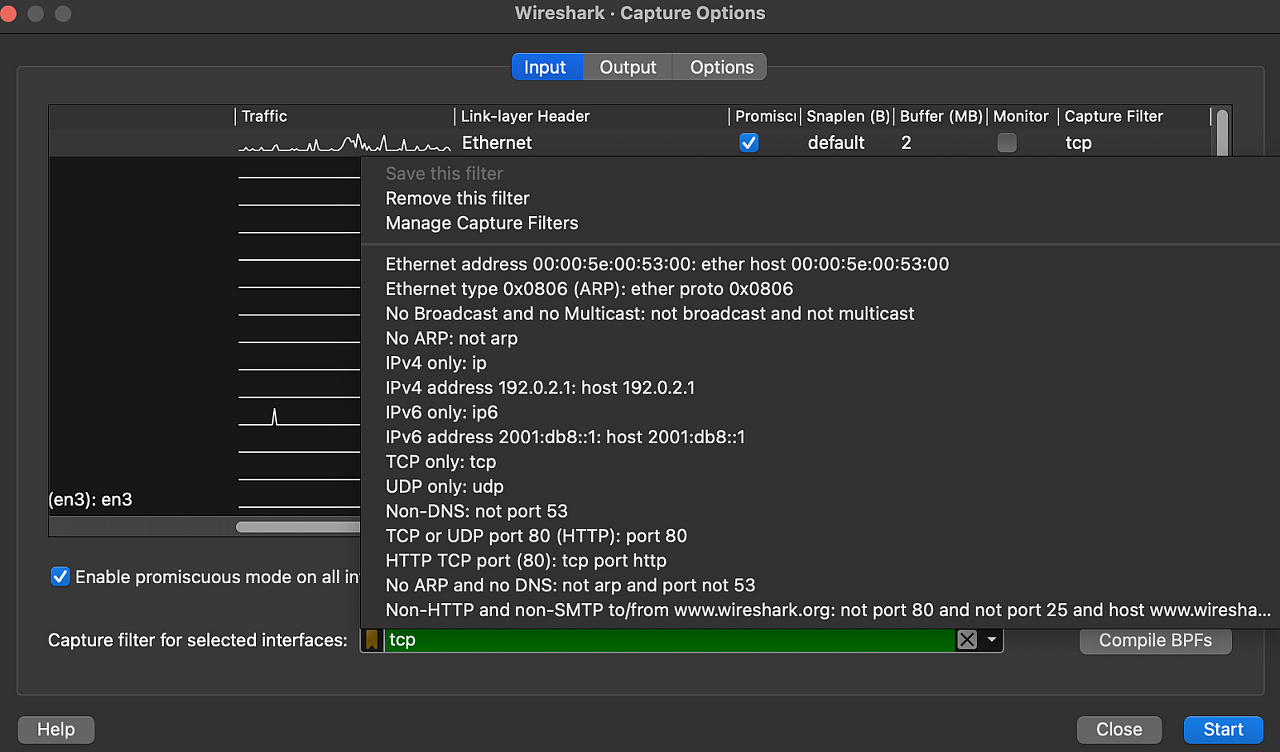
Task: Click the Capture Filter column header
Action: point(1135,116)
